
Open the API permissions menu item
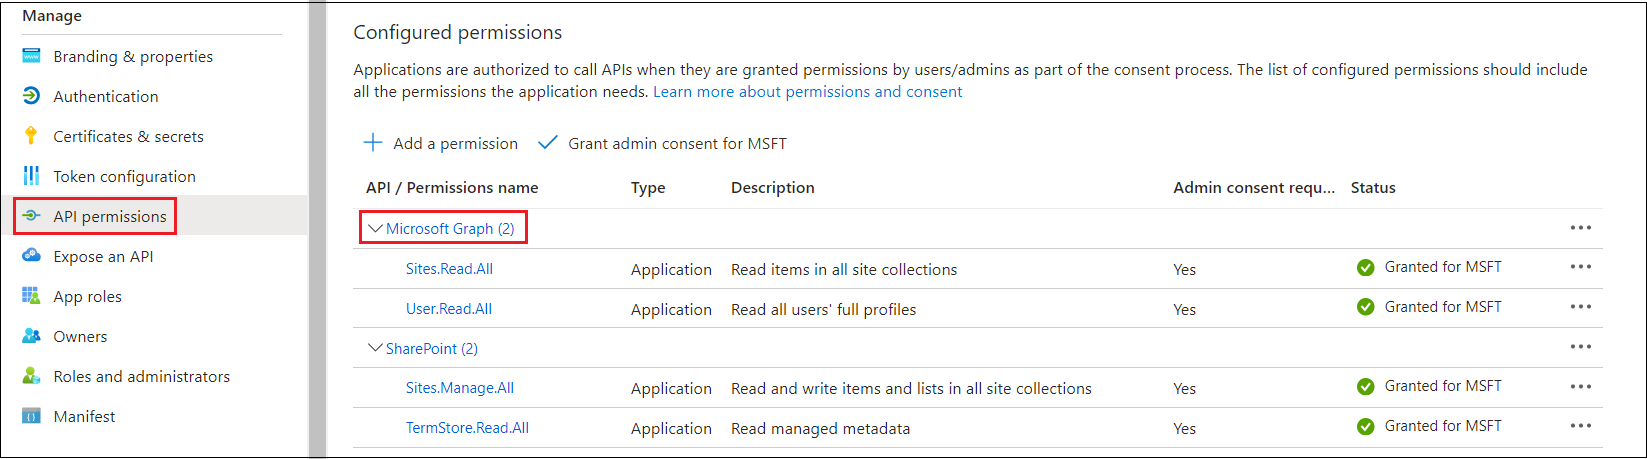tap(110, 216)
